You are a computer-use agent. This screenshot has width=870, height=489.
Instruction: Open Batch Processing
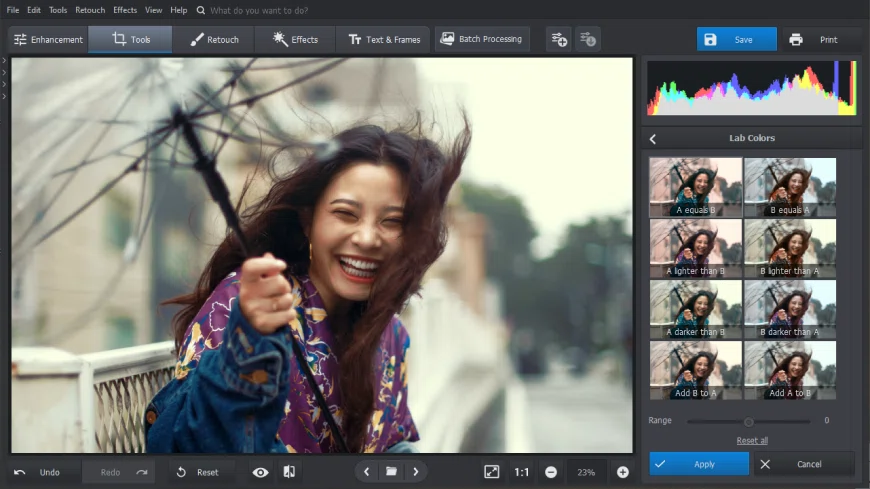[482, 39]
